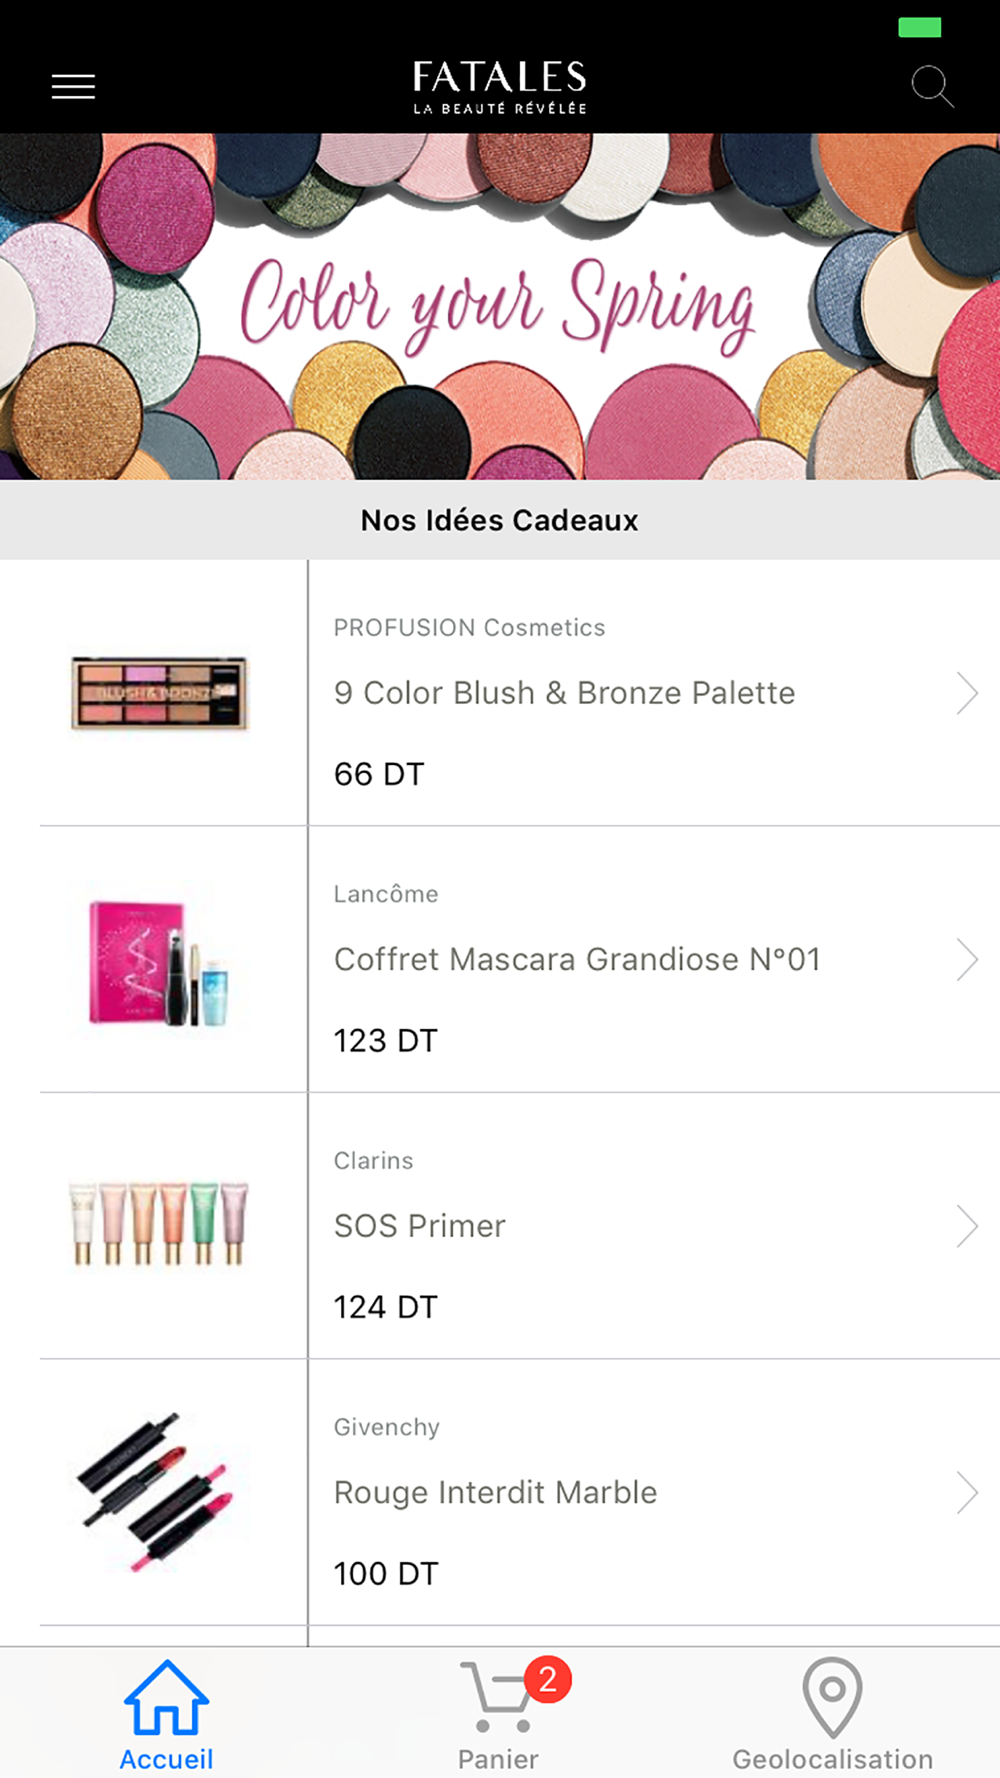Tap the red cart badge showing 2
1000x1778 pixels.
(x=548, y=1679)
